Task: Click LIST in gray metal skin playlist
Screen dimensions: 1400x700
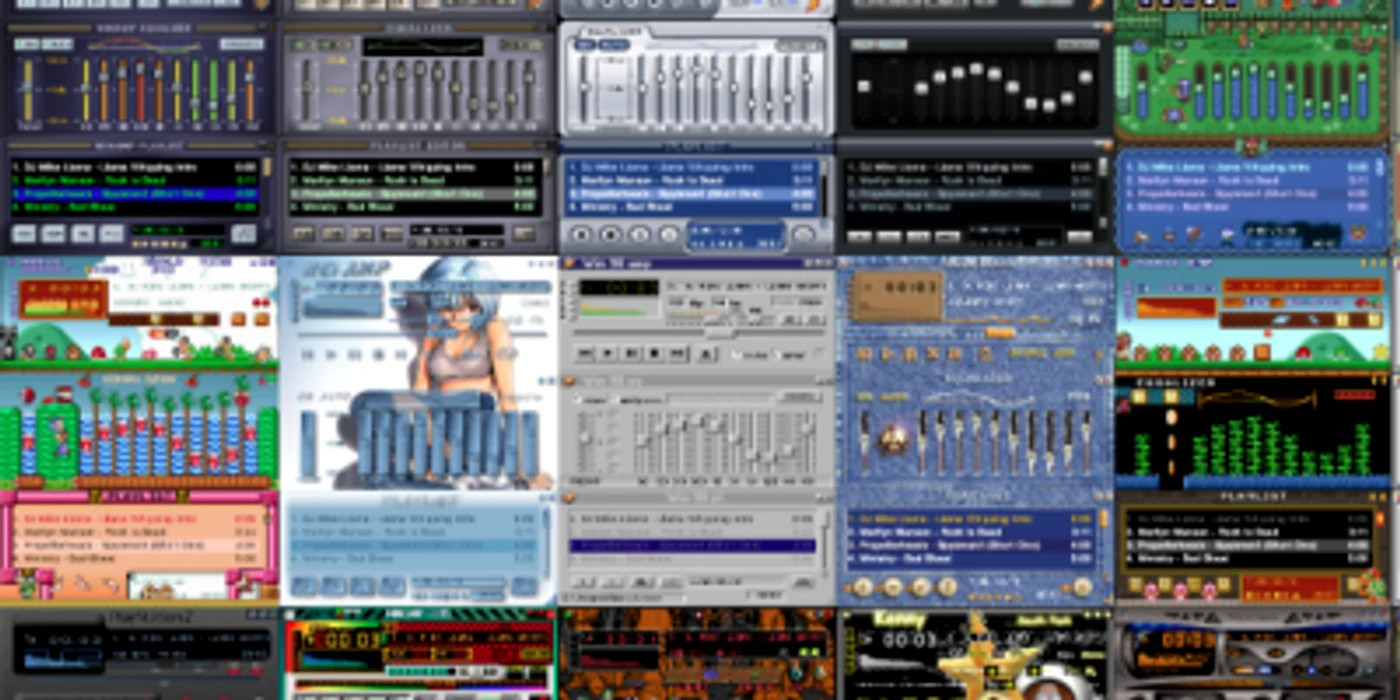Action: (x=523, y=234)
